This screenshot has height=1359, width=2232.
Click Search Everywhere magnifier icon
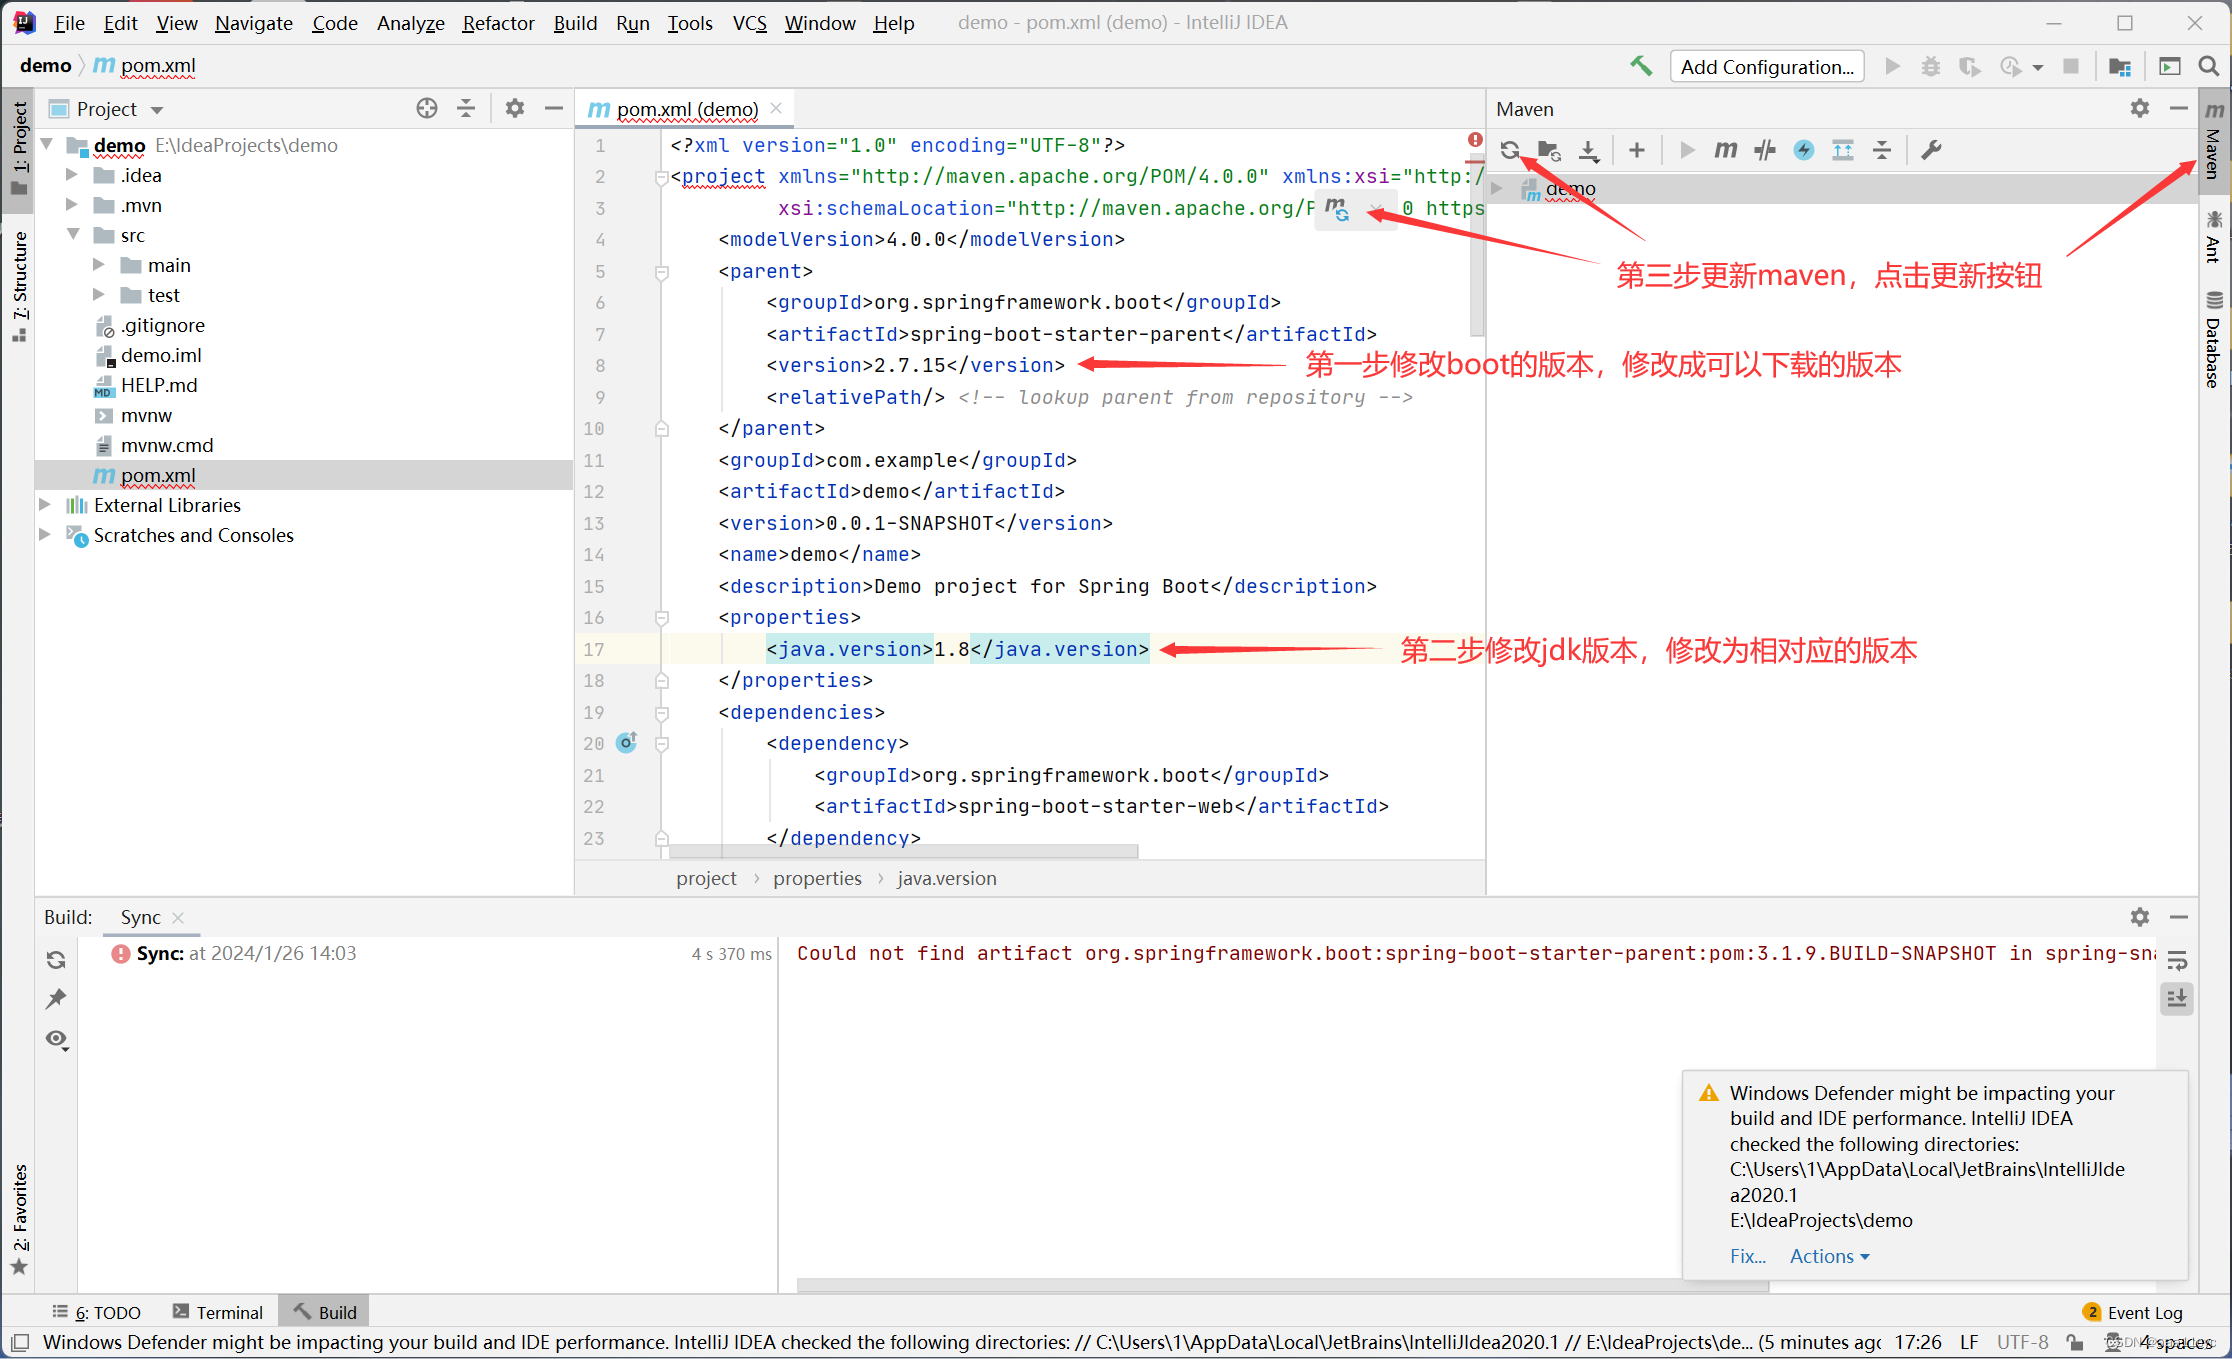[2209, 66]
